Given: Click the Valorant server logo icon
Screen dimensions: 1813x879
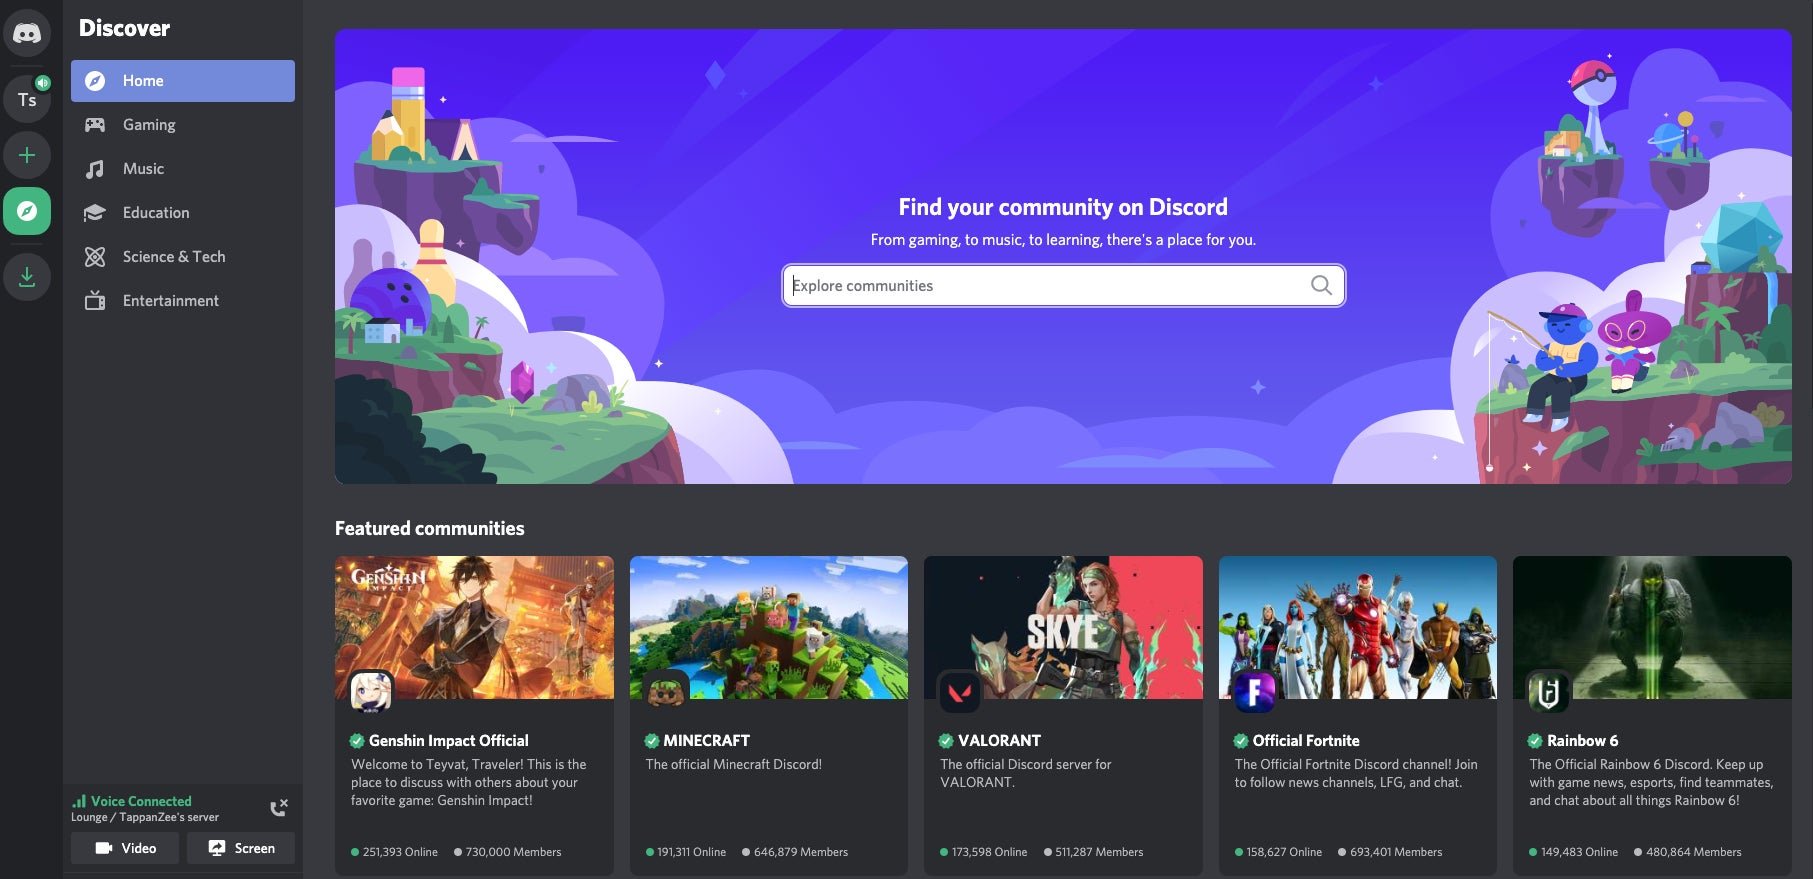Looking at the screenshot, I should [960, 691].
